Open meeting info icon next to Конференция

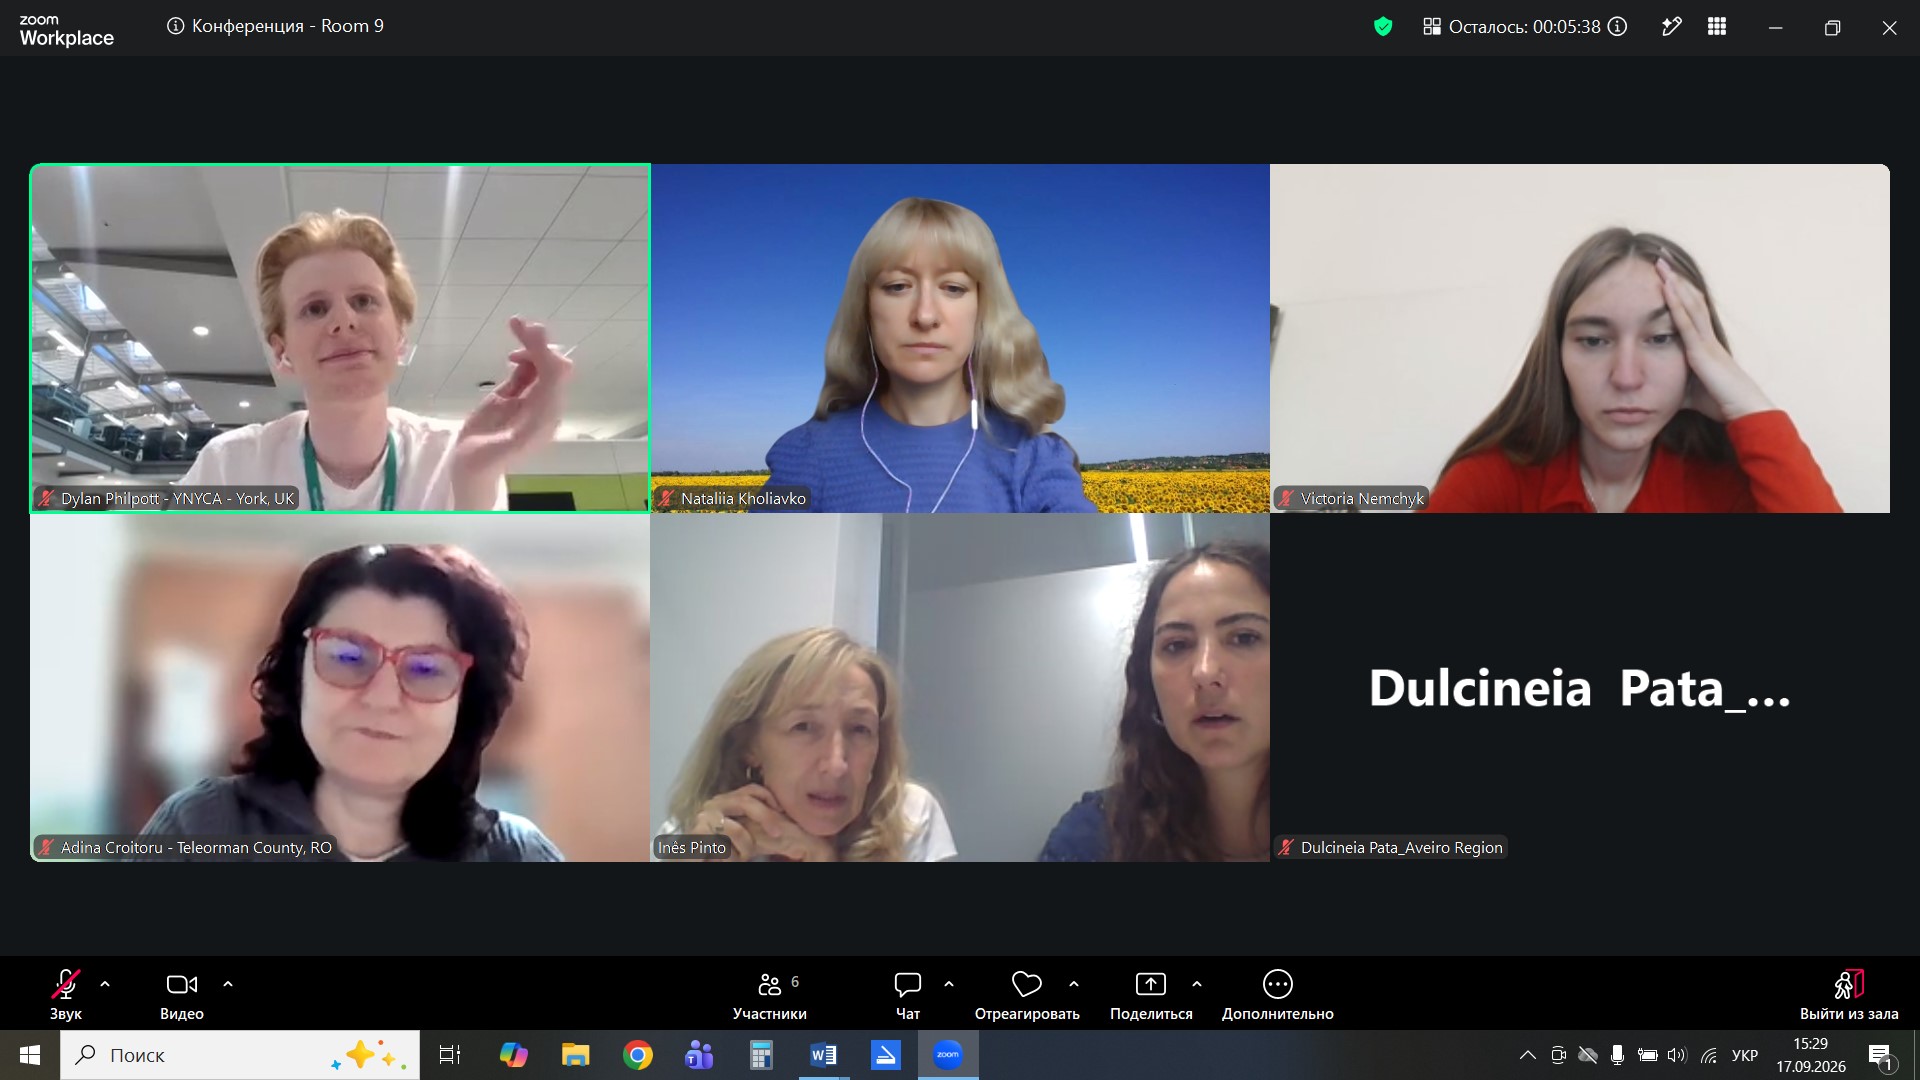click(175, 26)
